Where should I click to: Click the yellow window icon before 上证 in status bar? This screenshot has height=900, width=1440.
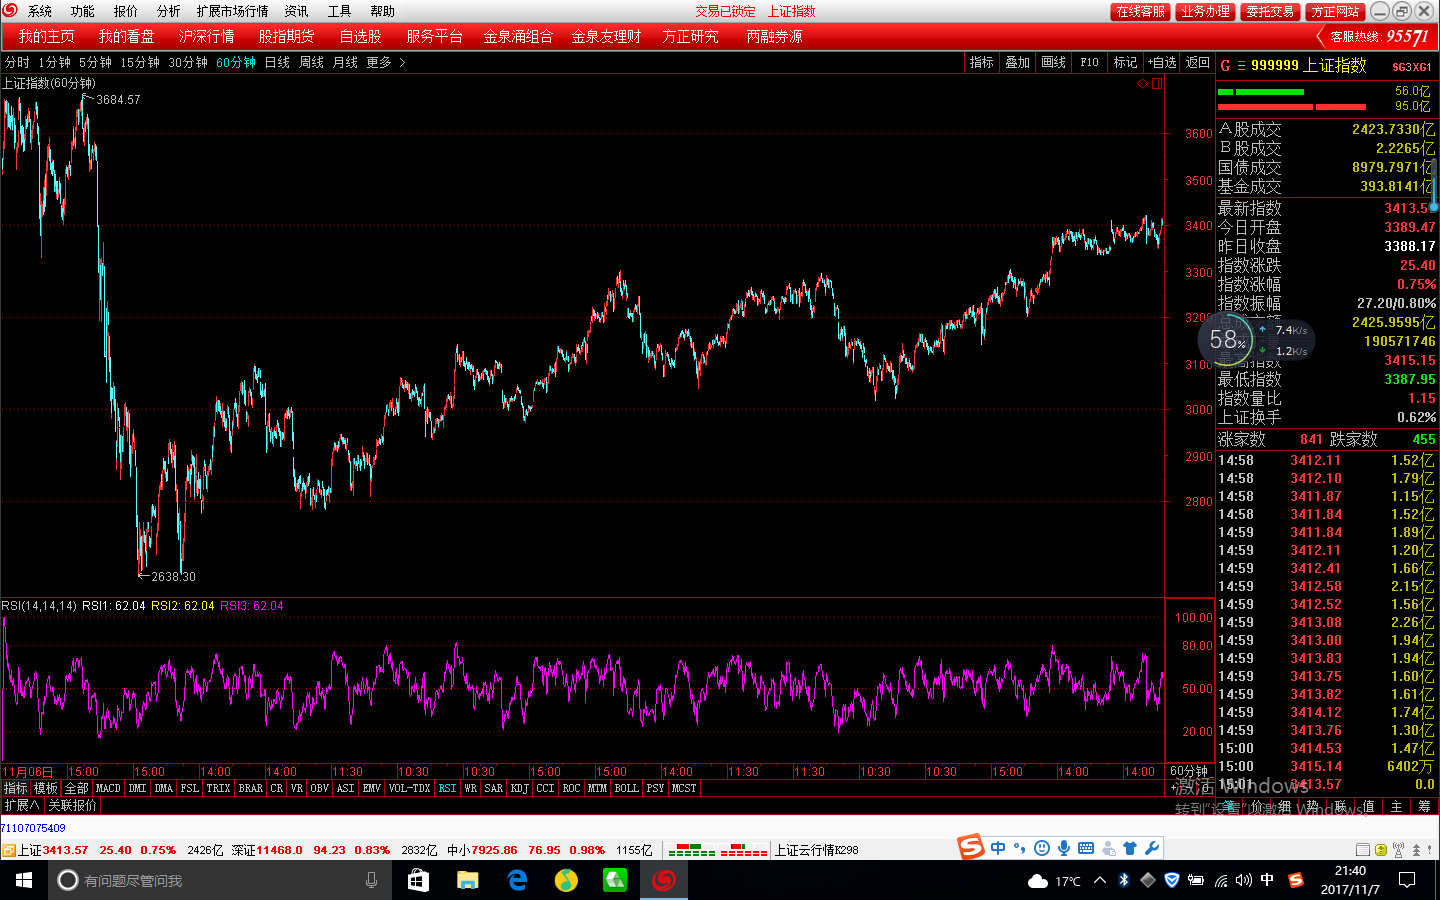[8, 850]
